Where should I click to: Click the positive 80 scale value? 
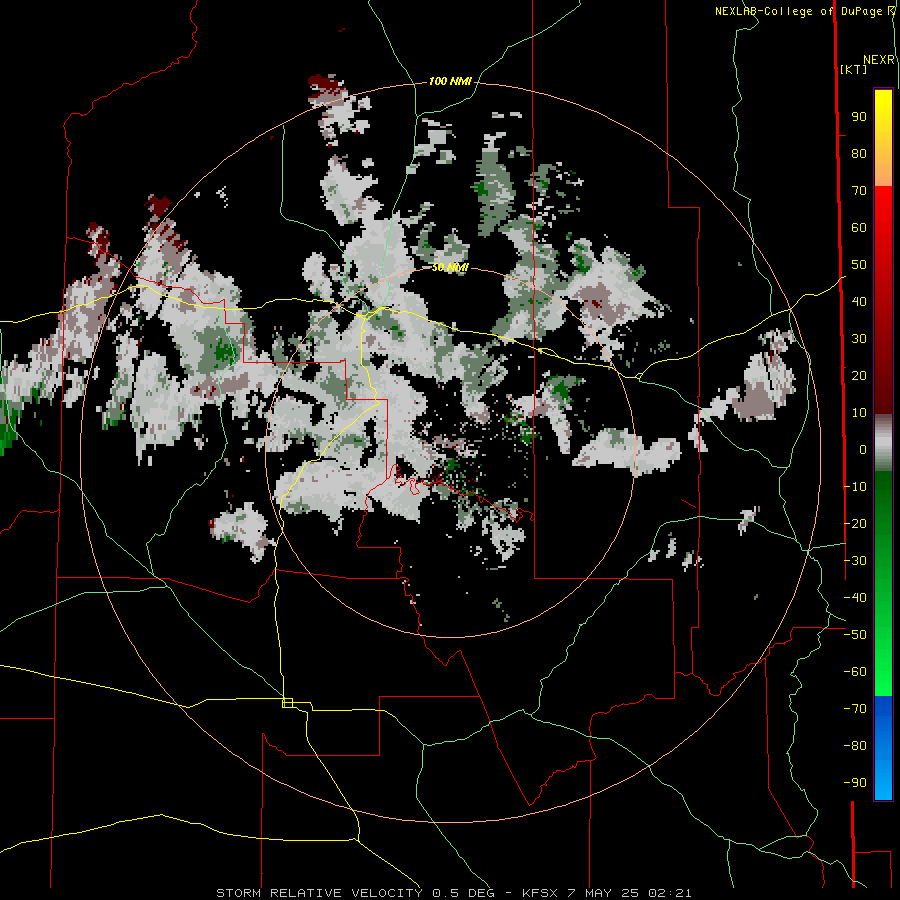coord(859,154)
